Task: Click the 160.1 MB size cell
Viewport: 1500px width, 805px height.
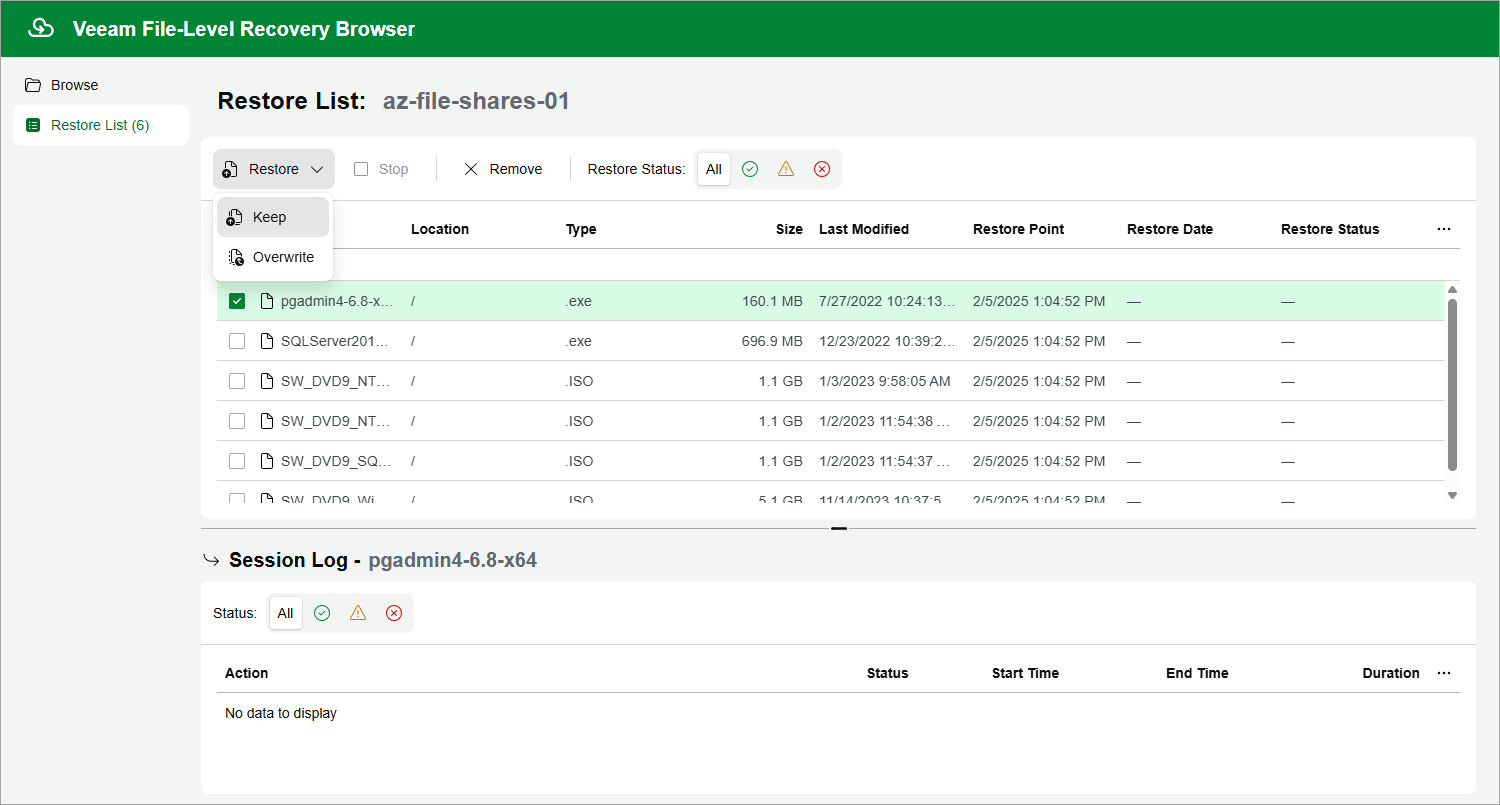Action: pyautogui.click(x=772, y=301)
